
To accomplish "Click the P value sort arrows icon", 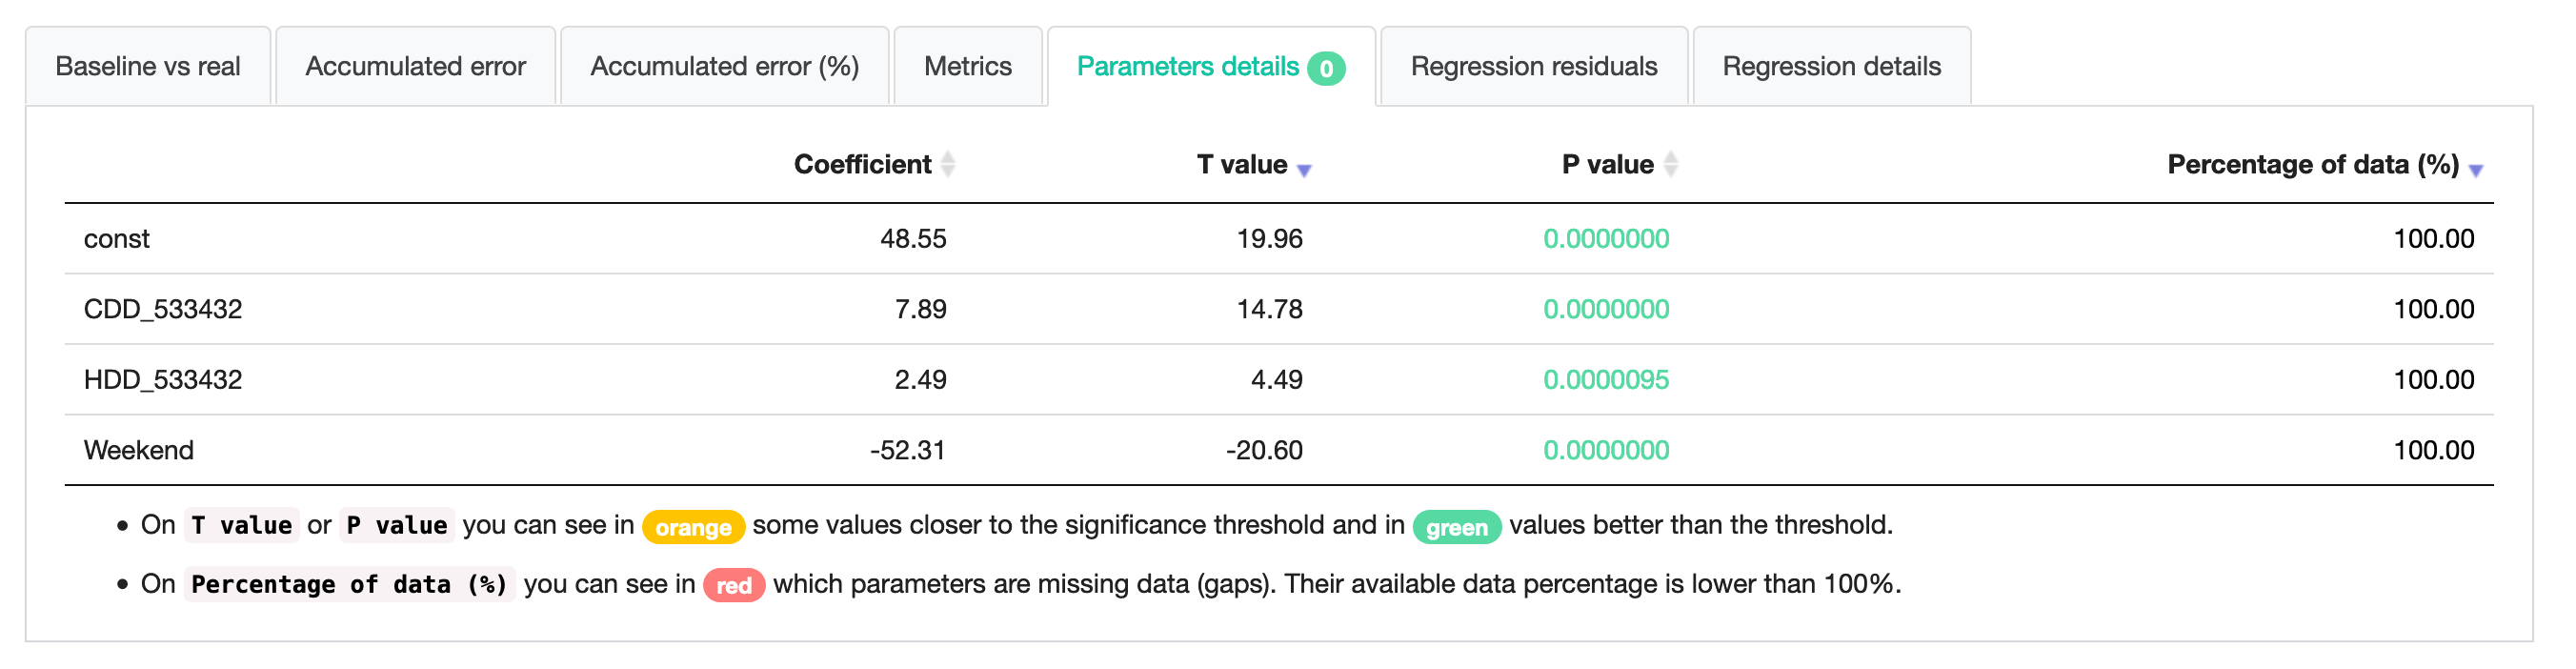I will coord(1671,165).
